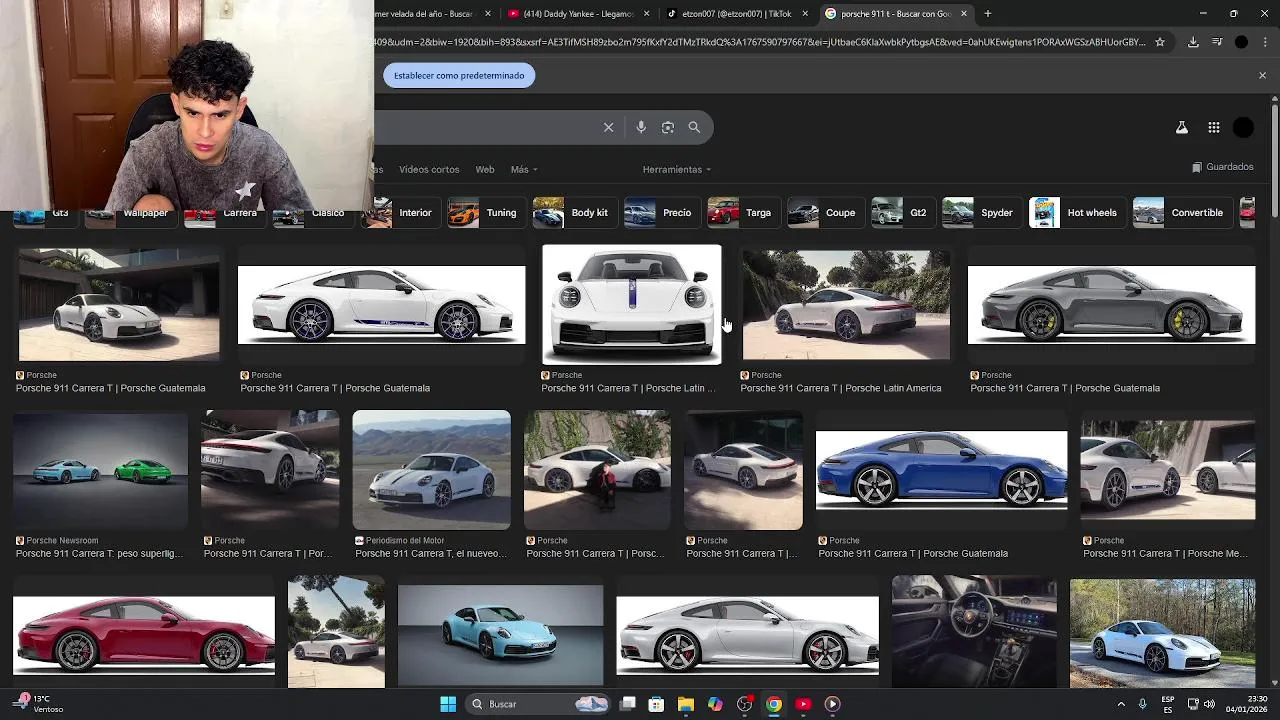The width and height of the screenshot is (1280, 720).
Task: Start voice search with the microphone icon
Action: point(641,127)
